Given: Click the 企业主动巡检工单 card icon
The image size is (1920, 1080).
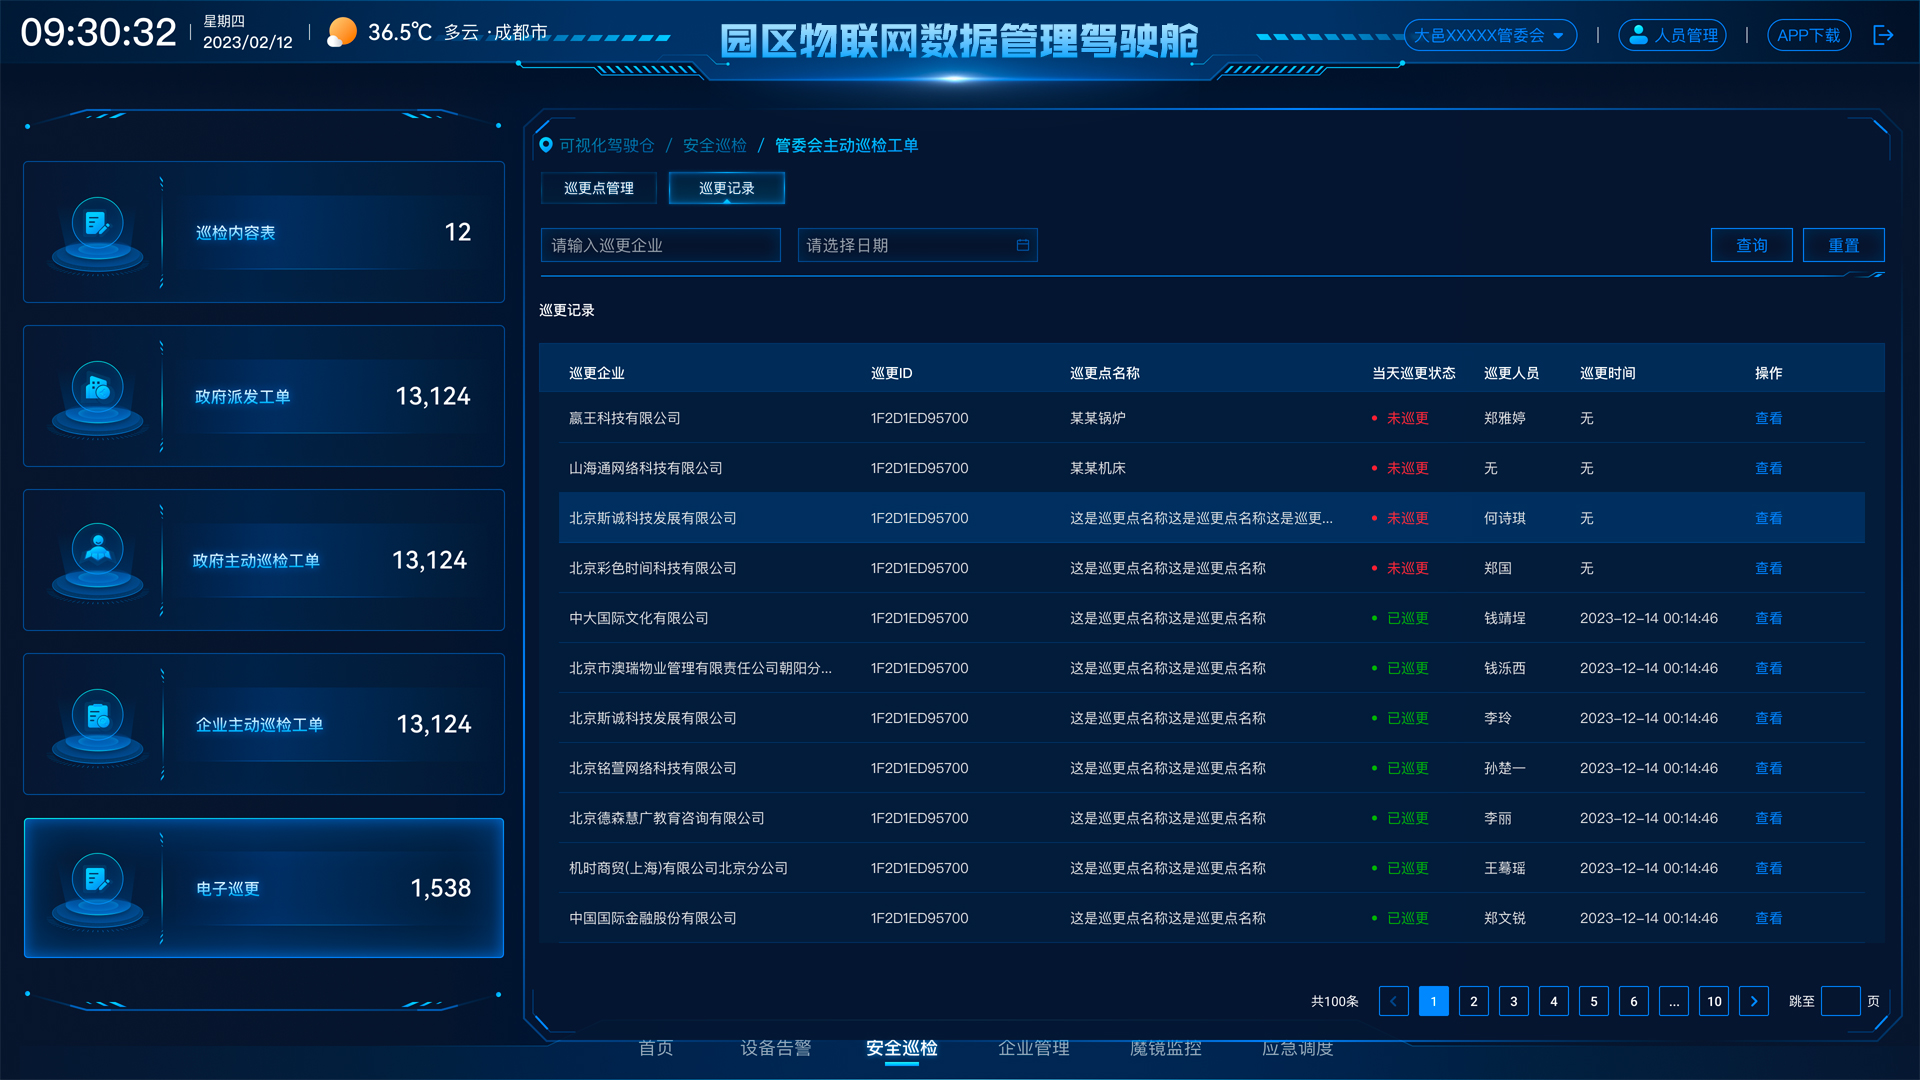Looking at the screenshot, I should pyautogui.click(x=98, y=716).
